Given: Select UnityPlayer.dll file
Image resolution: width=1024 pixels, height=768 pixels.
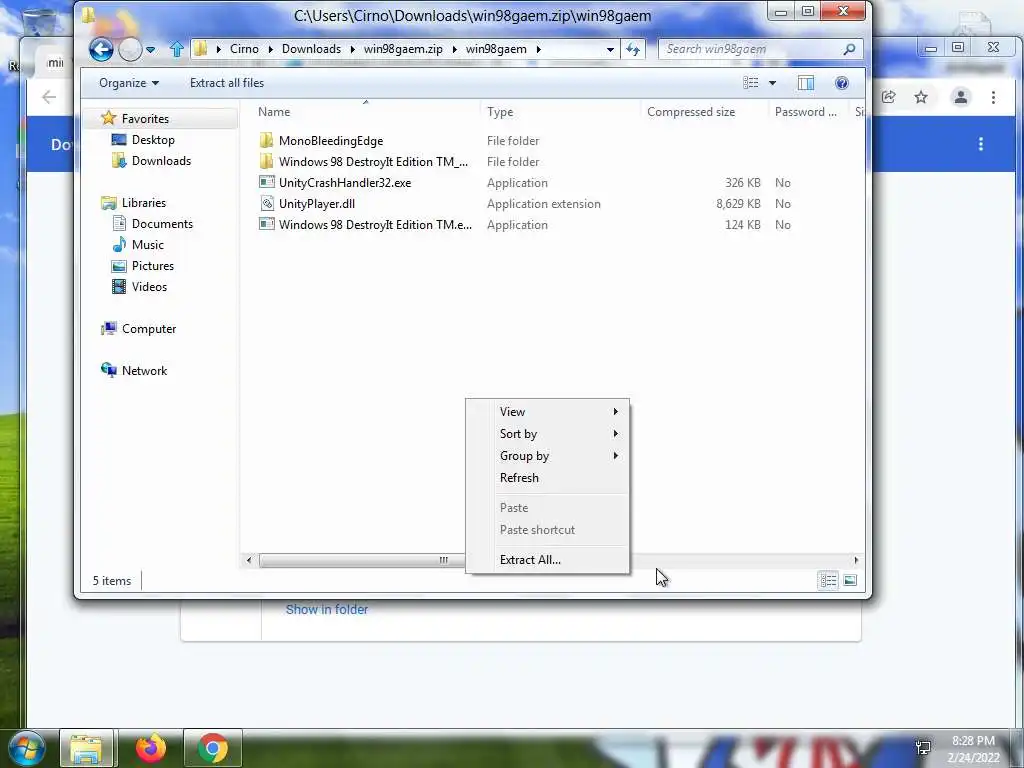Looking at the screenshot, I should coord(317,204).
